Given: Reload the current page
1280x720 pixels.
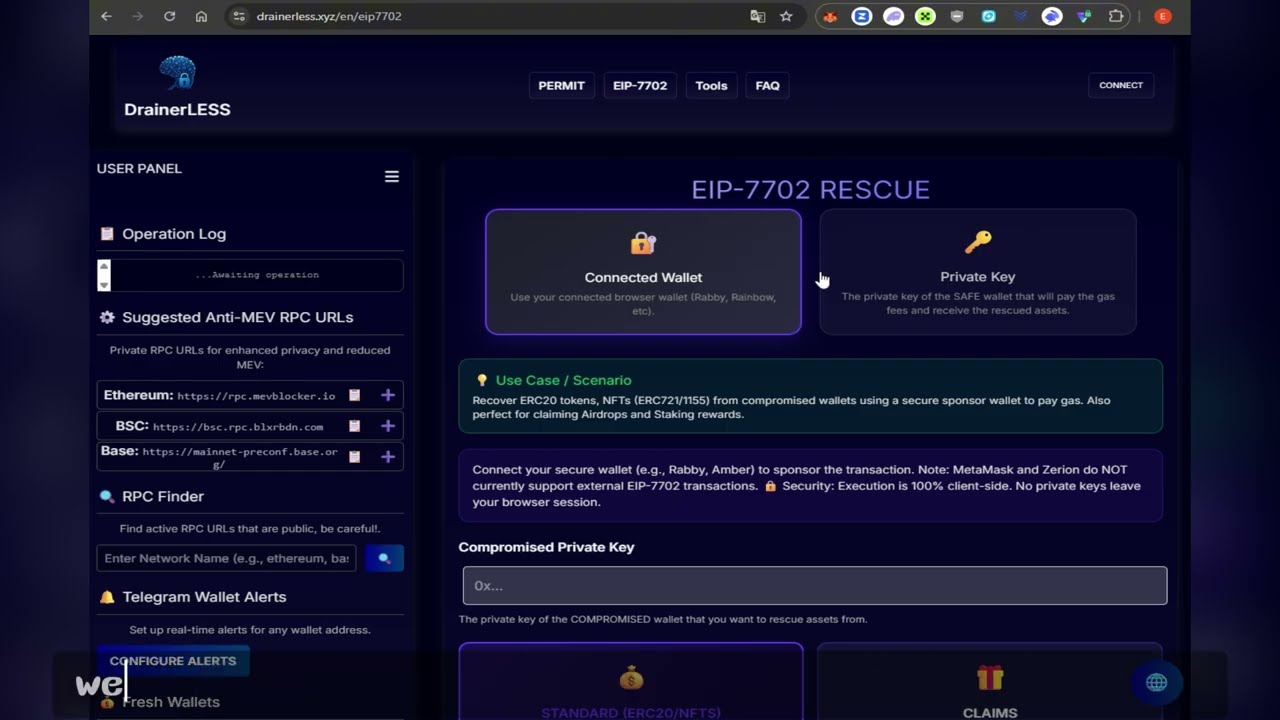Looking at the screenshot, I should coord(169,16).
